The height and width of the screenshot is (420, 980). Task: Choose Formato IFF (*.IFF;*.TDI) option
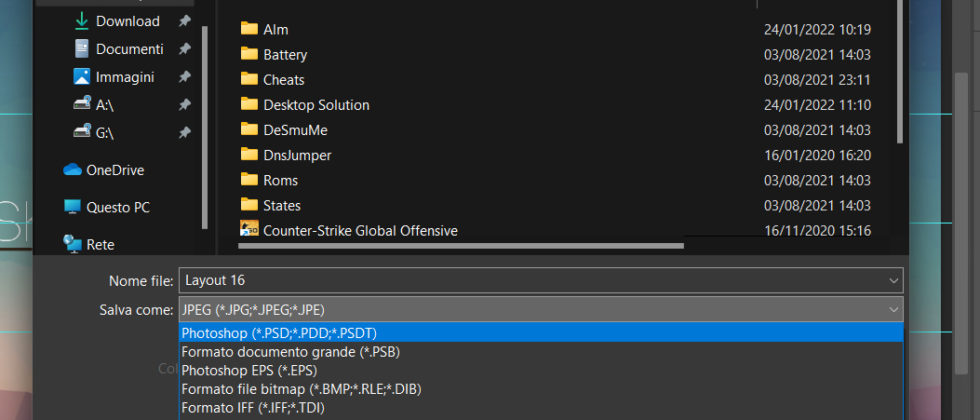(541, 408)
